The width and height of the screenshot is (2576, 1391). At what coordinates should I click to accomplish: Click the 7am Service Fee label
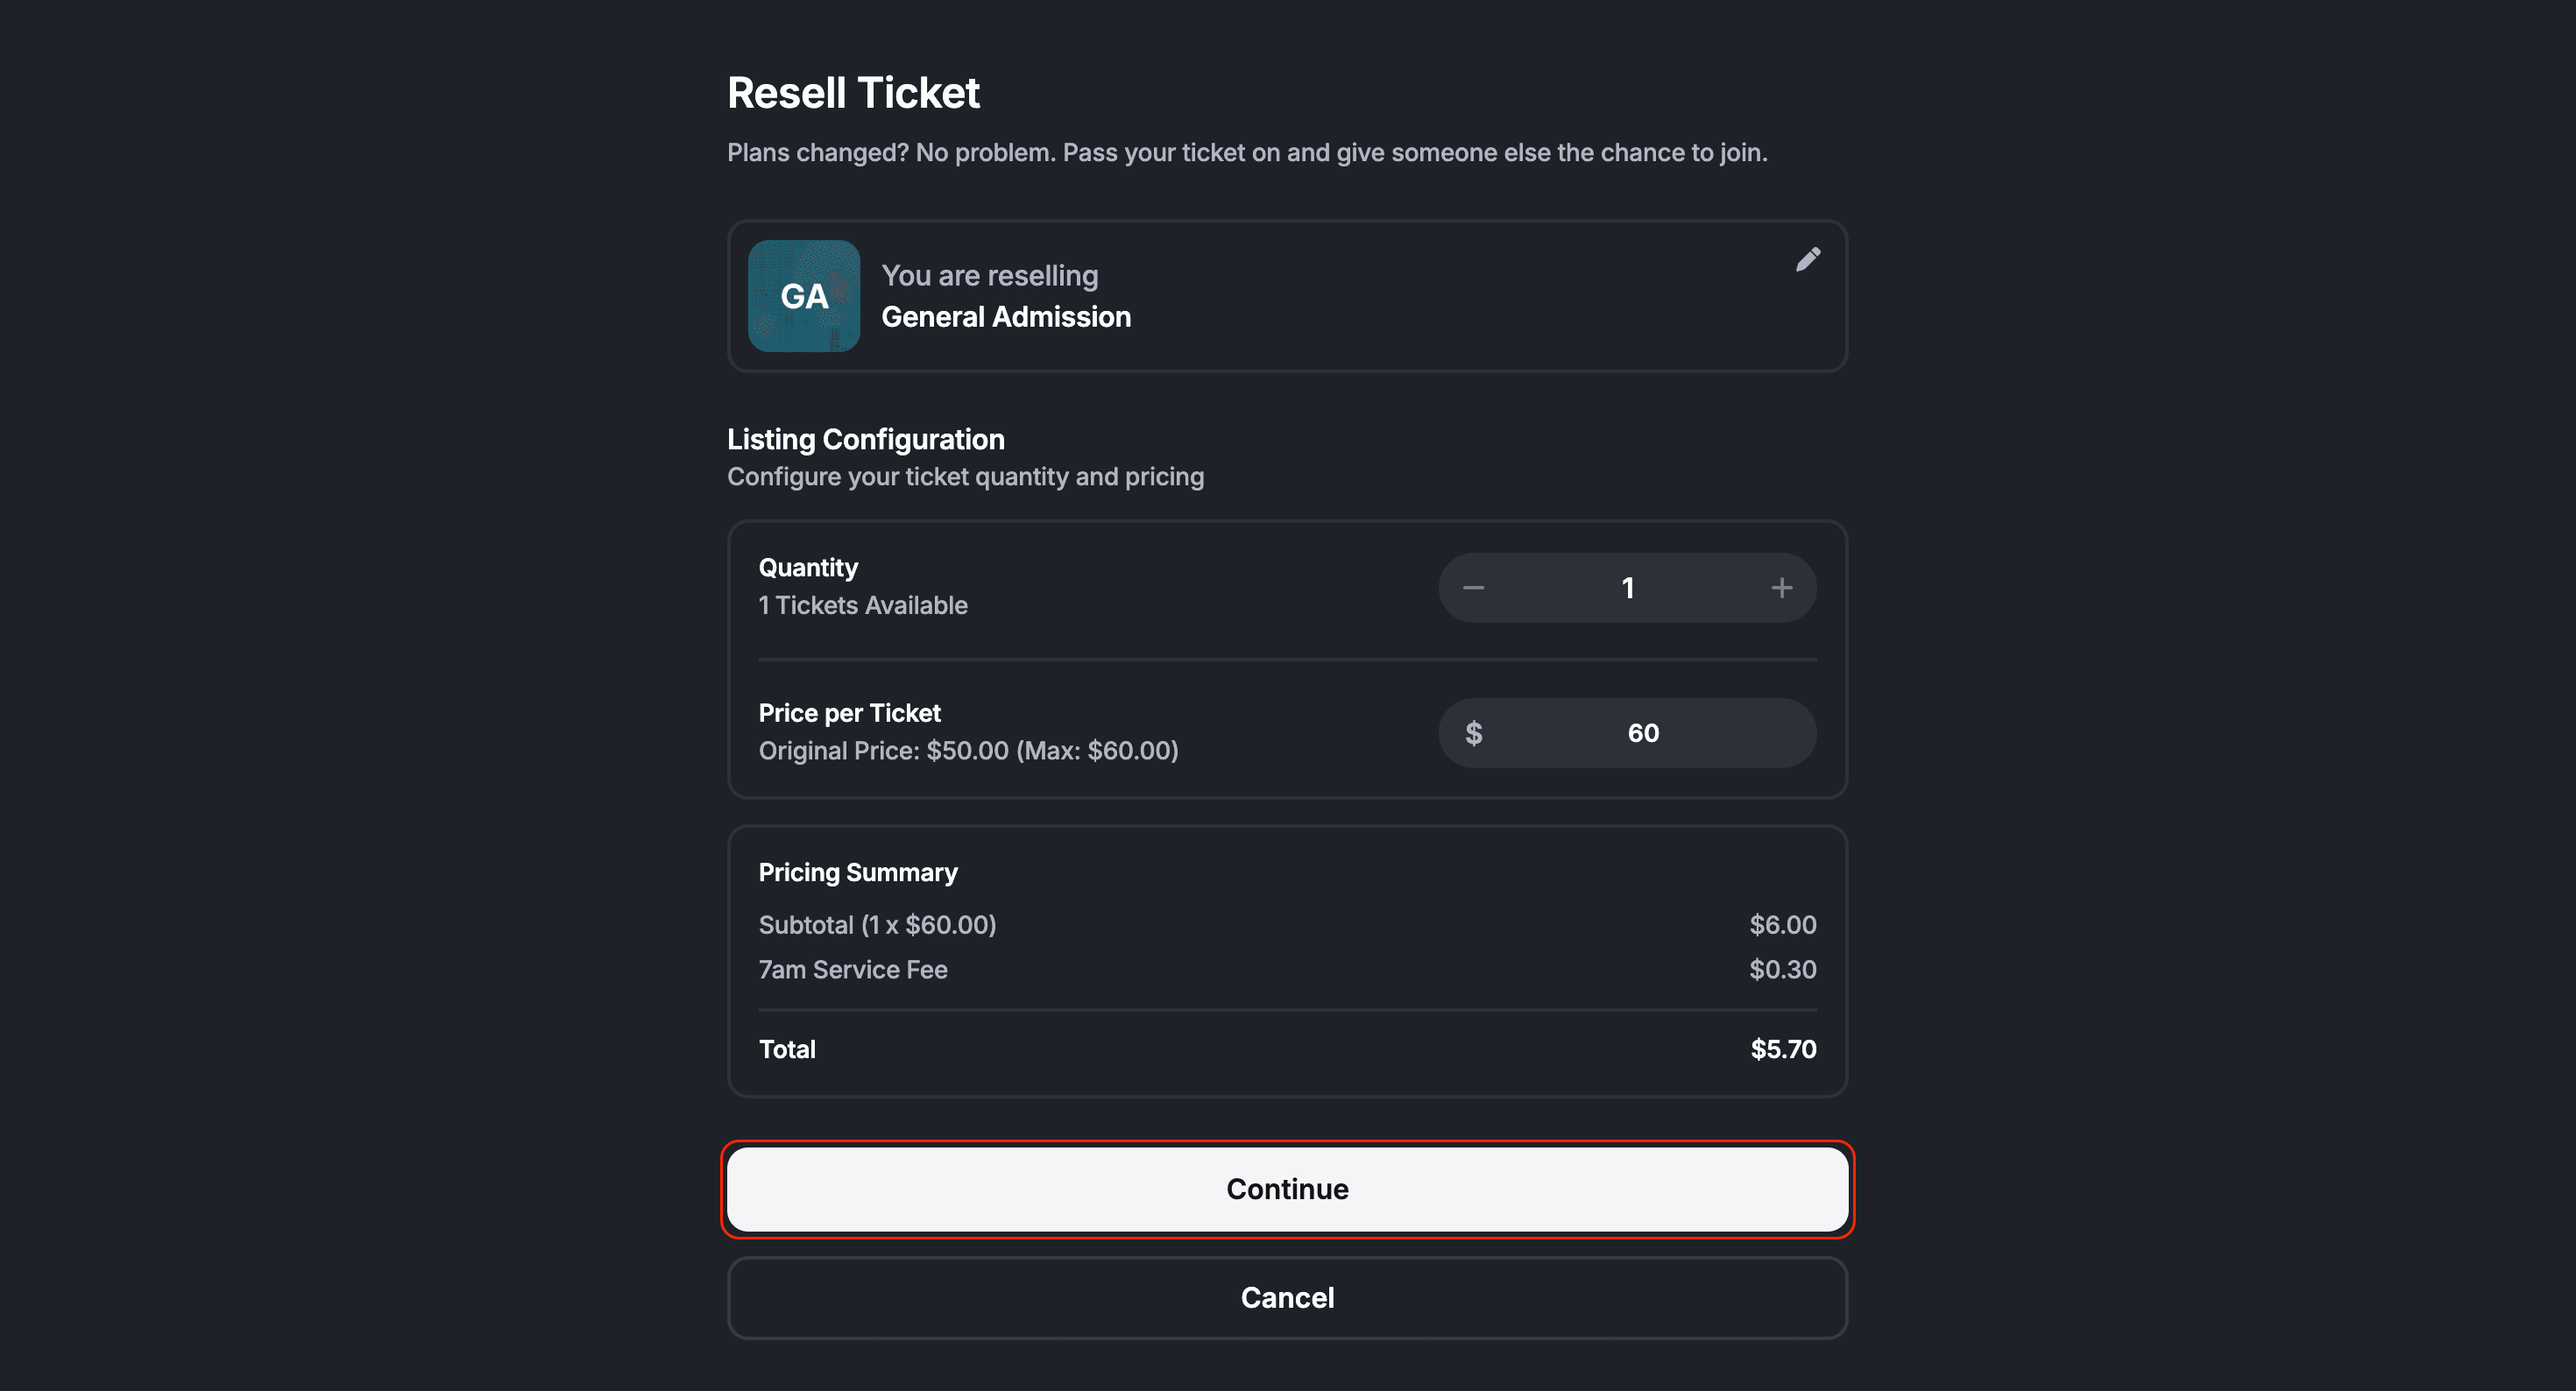coord(852,969)
